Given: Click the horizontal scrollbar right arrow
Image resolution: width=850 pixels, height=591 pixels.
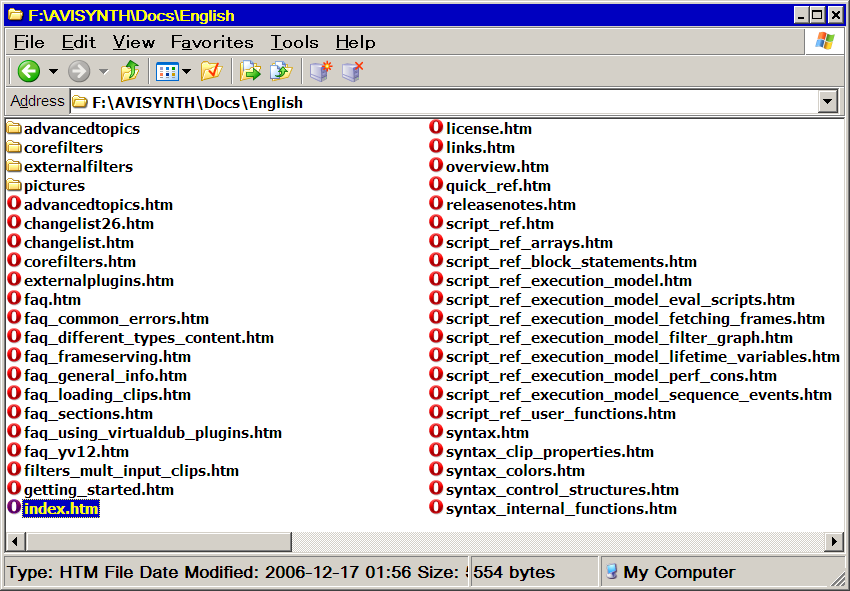Looking at the screenshot, I should click(x=834, y=541).
